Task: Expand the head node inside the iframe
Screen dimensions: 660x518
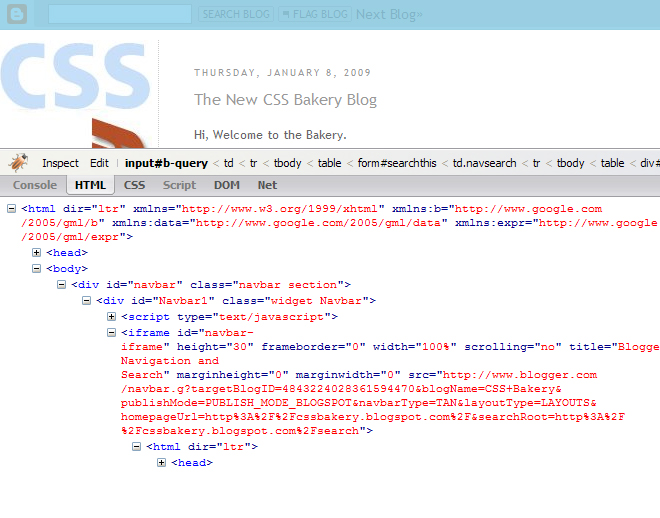Action: point(162,462)
